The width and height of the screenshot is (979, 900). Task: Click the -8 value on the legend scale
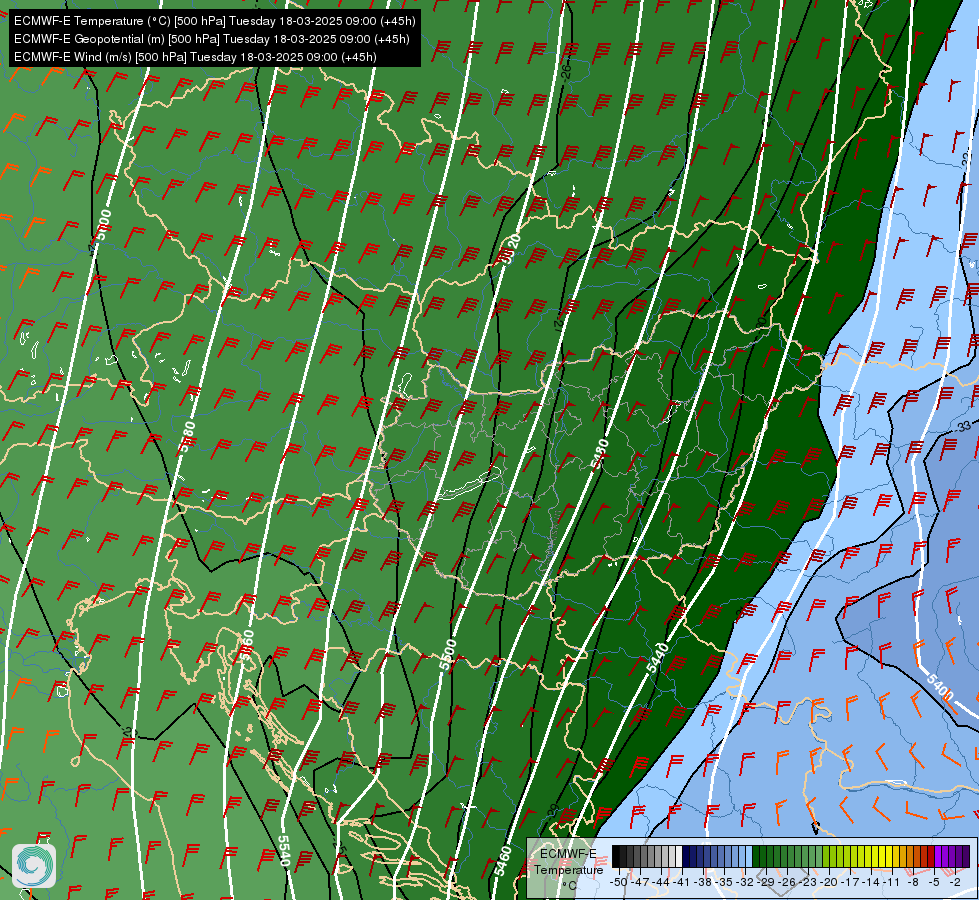(913, 882)
